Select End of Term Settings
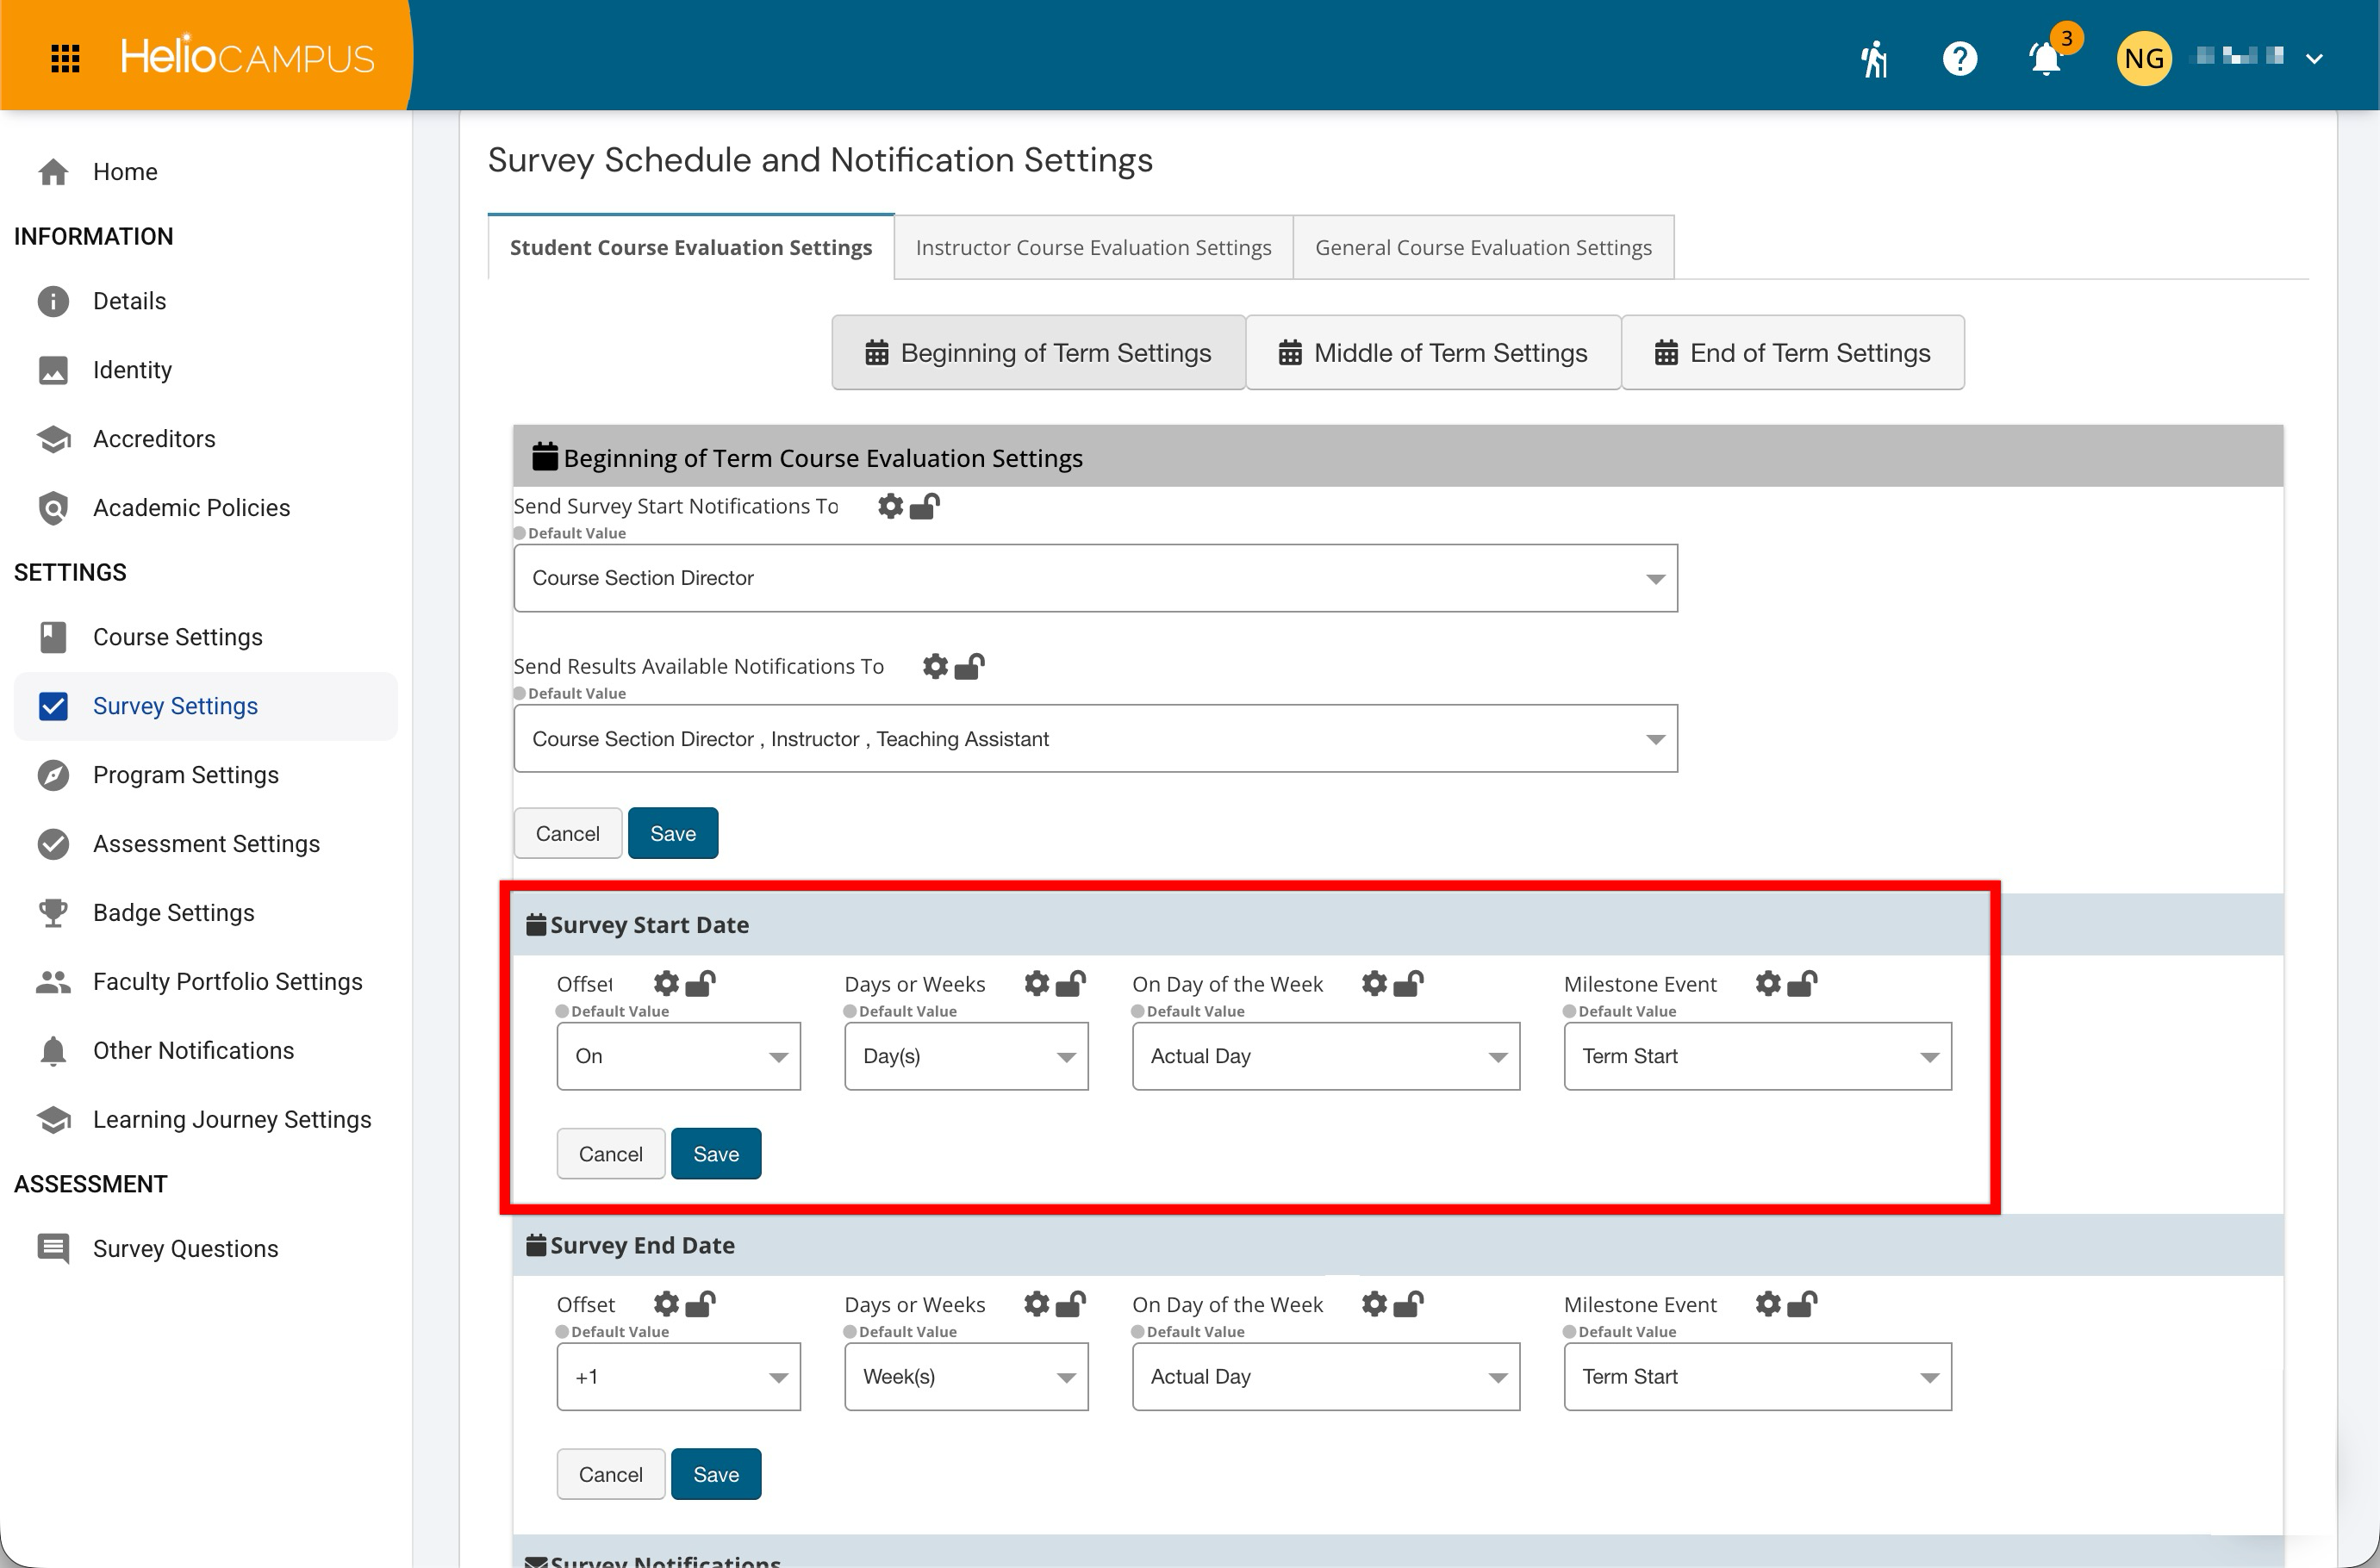 (x=1792, y=353)
